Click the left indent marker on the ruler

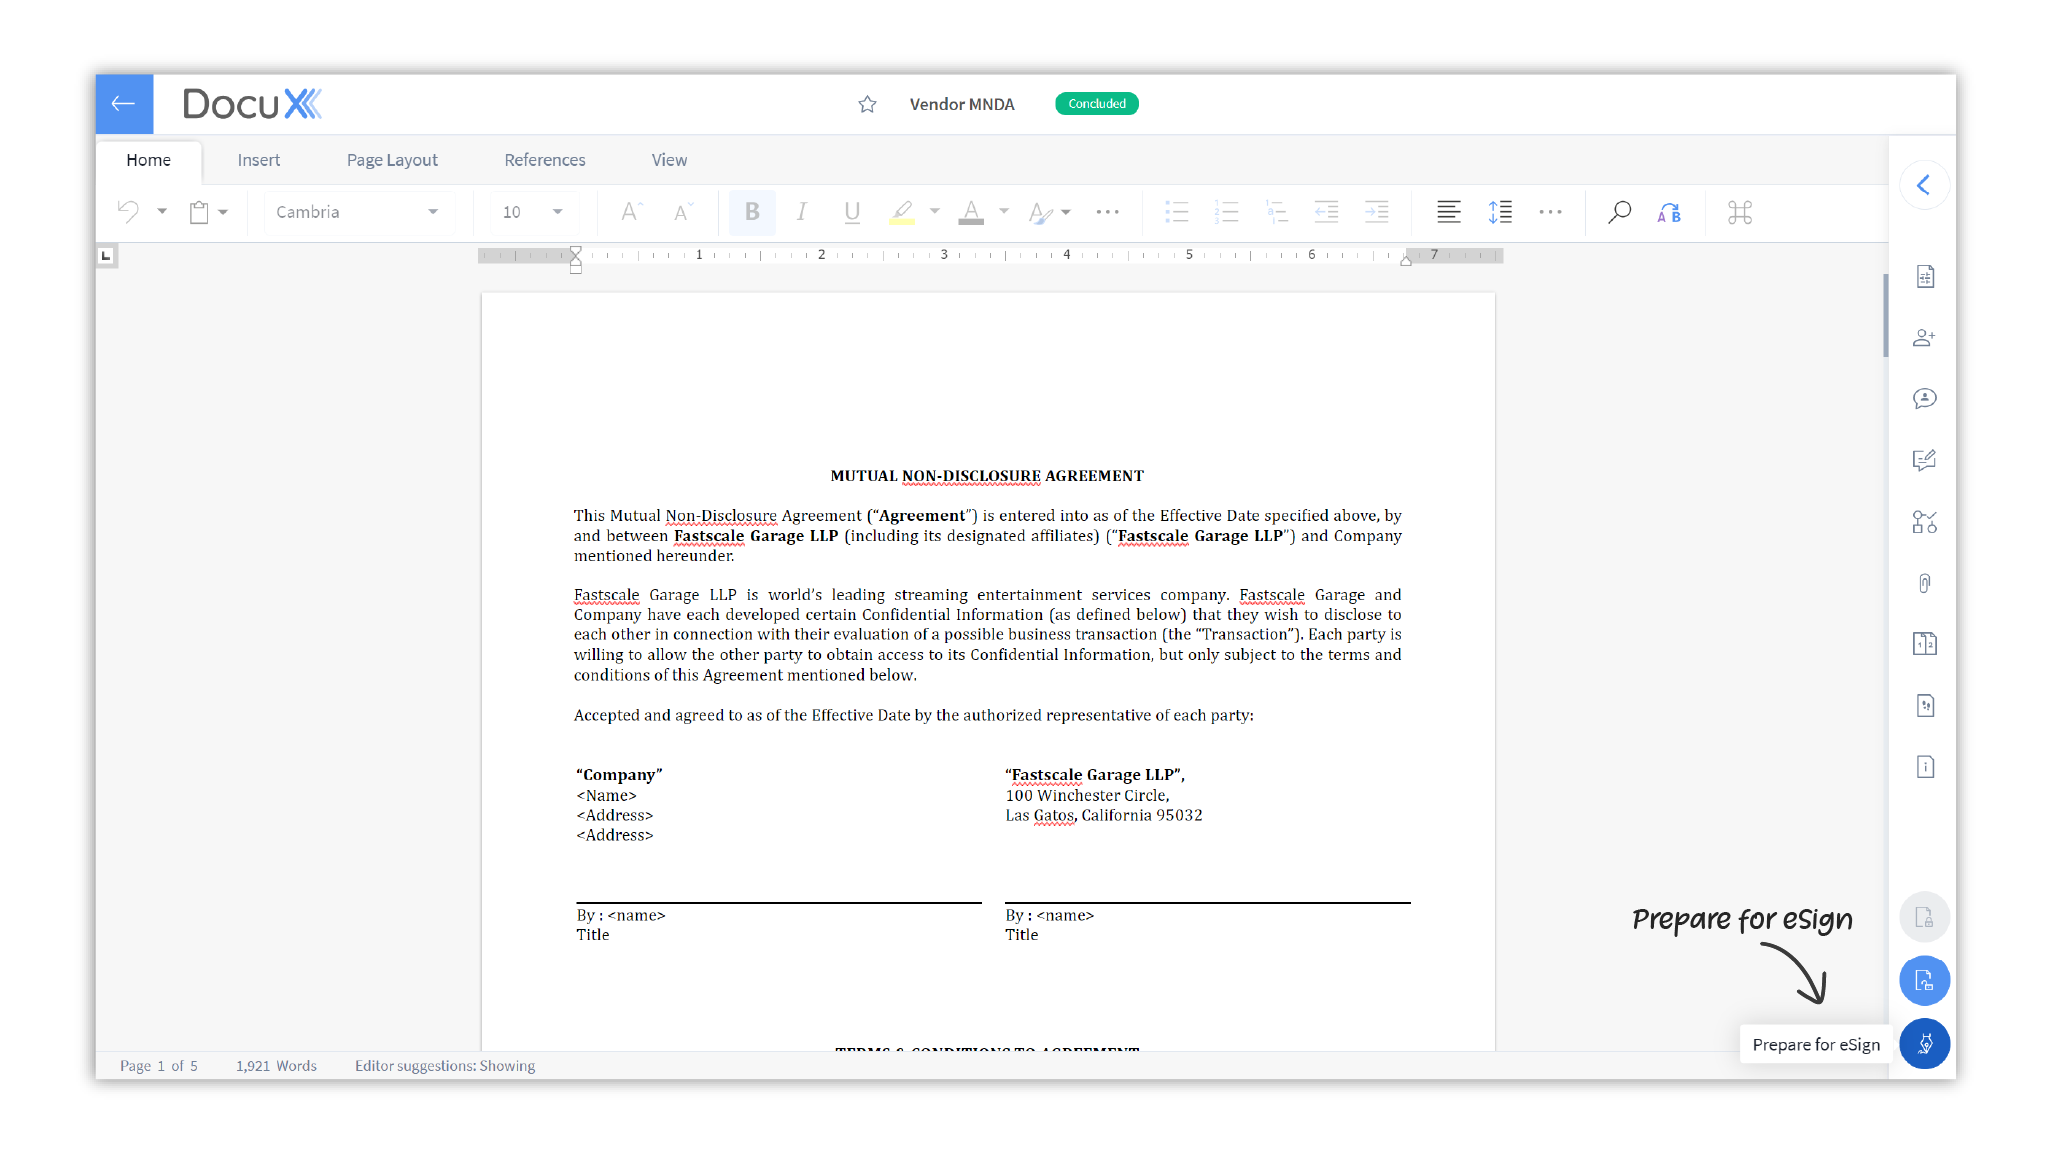click(x=576, y=260)
